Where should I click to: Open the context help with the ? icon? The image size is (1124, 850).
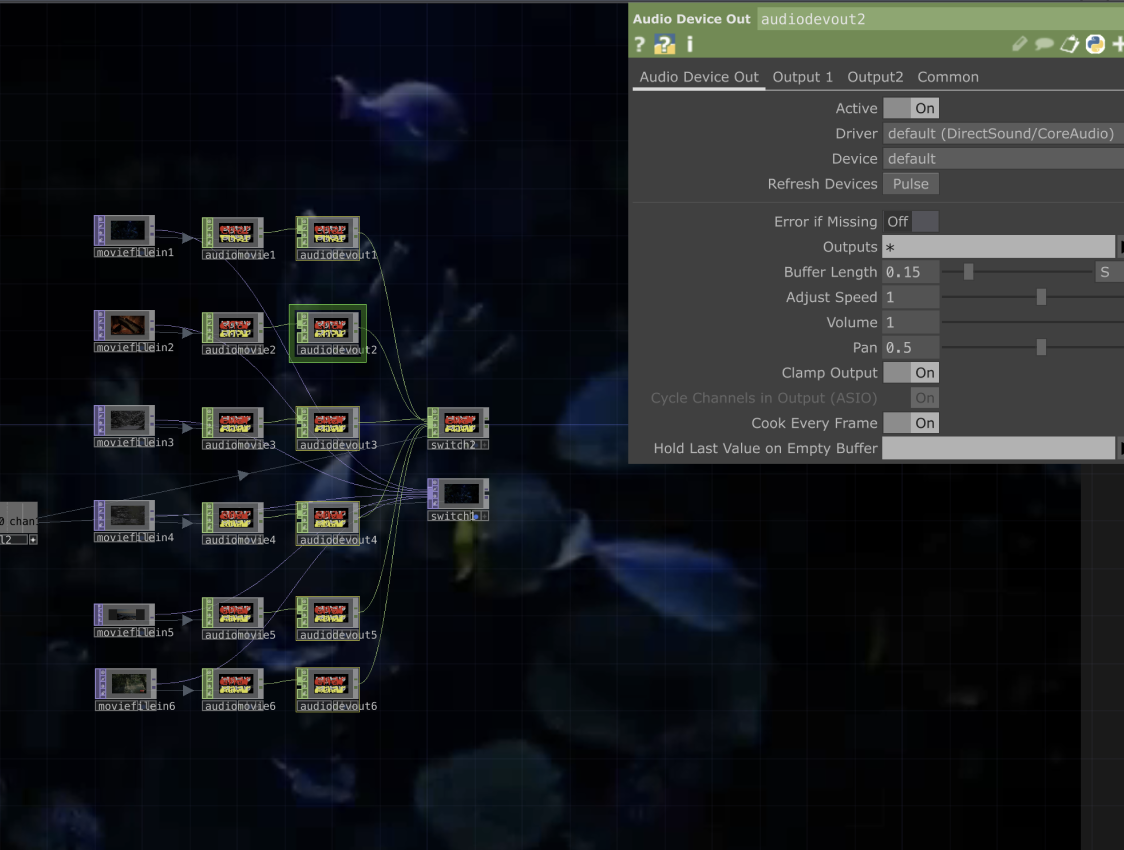pyautogui.click(x=639, y=44)
